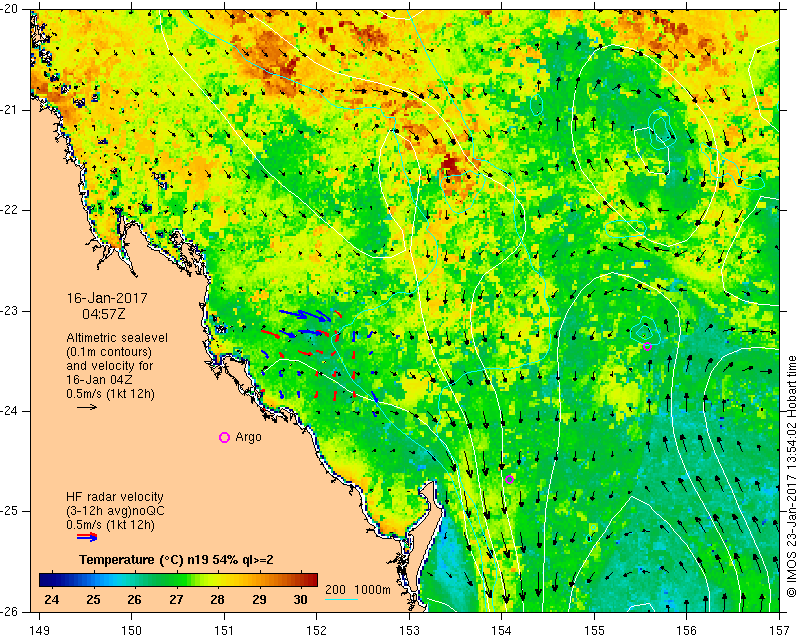Click longitude axis label '155'

pyautogui.click(x=594, y=631)
